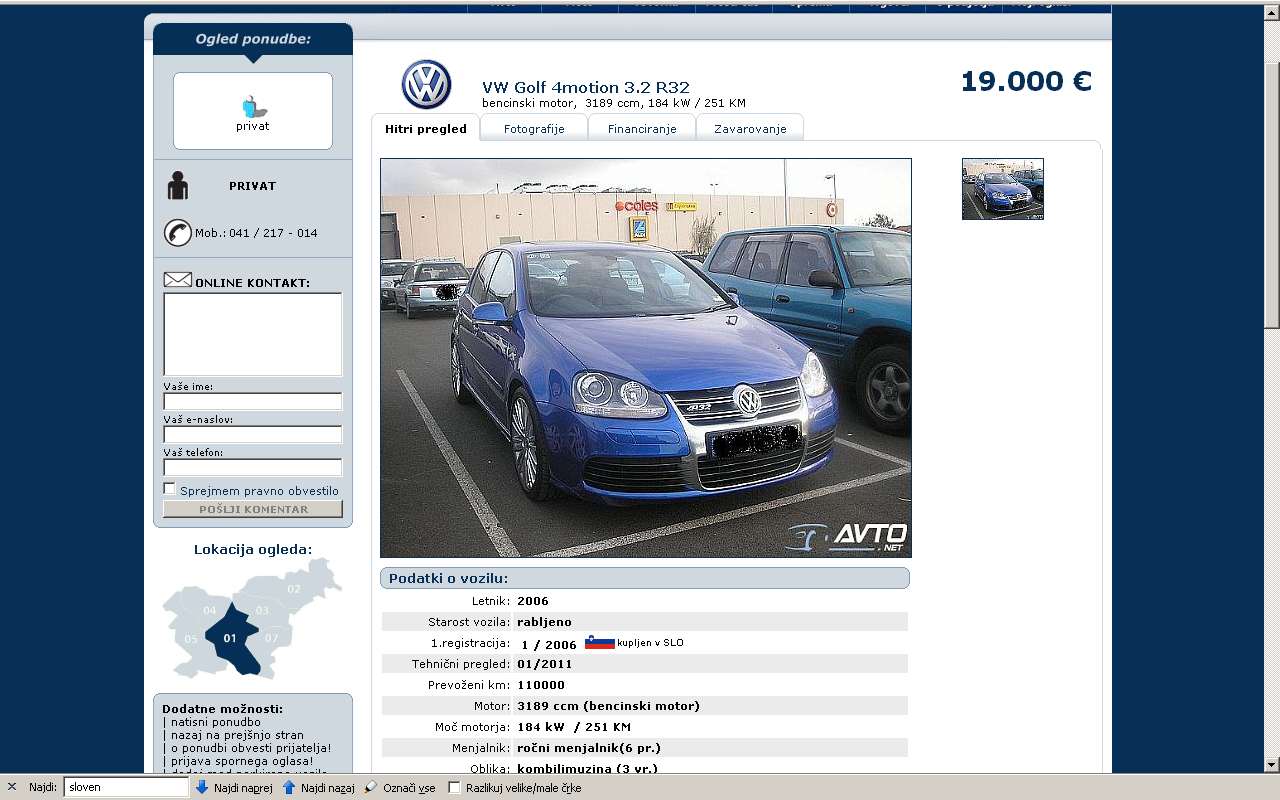Select region 04 on the map
This screenshot has height=800, width=1280.
(x=209, y=609)
